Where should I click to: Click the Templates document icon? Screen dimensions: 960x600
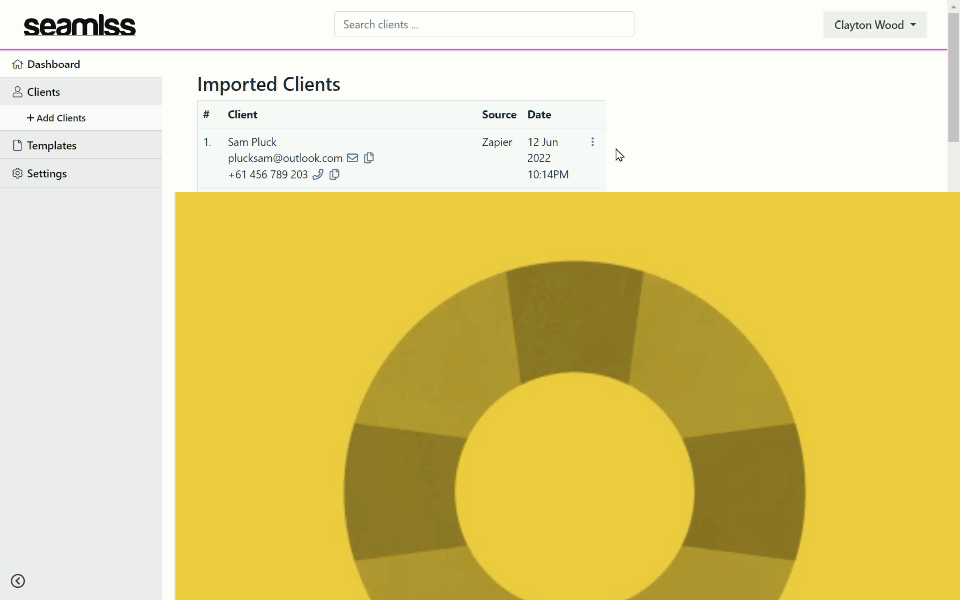pyautogui.click(x=17, y=146)
